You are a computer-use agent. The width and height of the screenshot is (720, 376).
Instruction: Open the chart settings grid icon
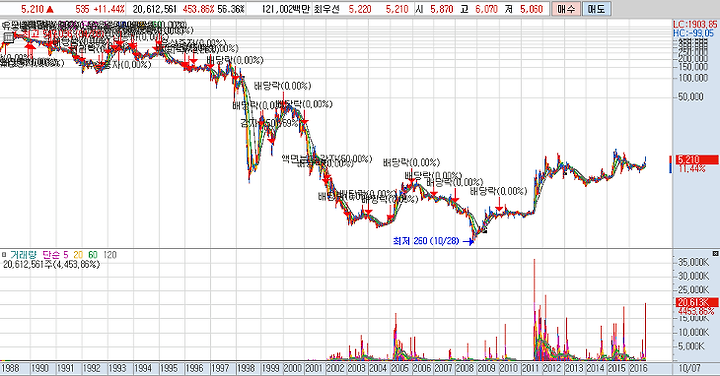click(8, 37)
